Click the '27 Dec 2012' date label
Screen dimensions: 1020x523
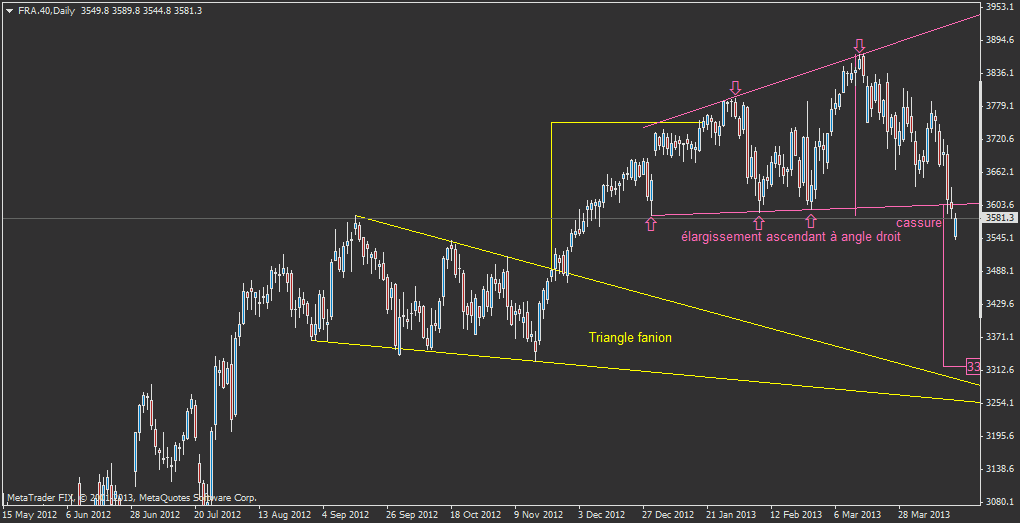click(x=668, y=514)
